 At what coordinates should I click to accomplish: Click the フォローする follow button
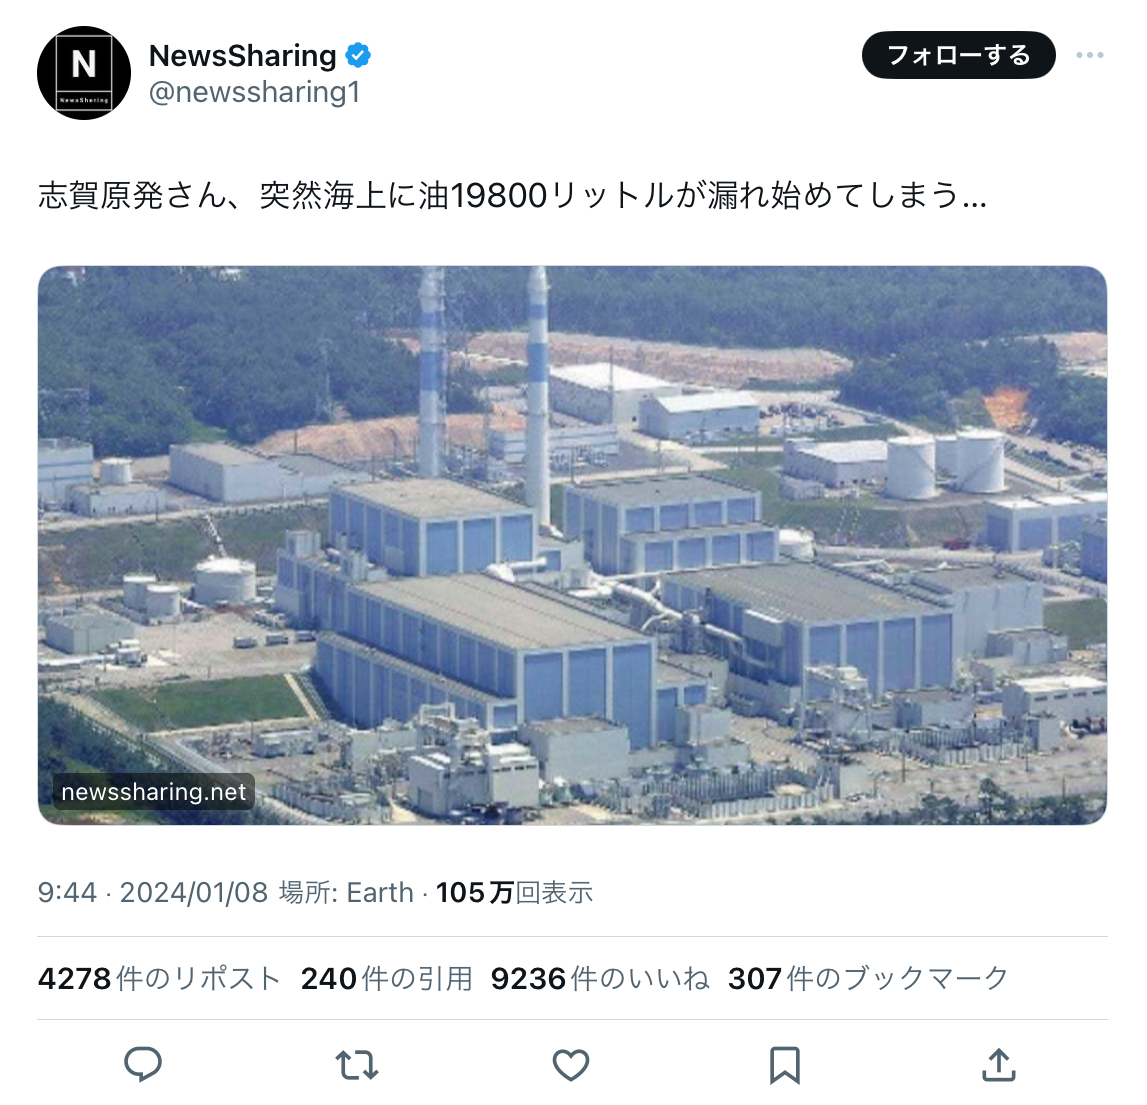point(958,55)
